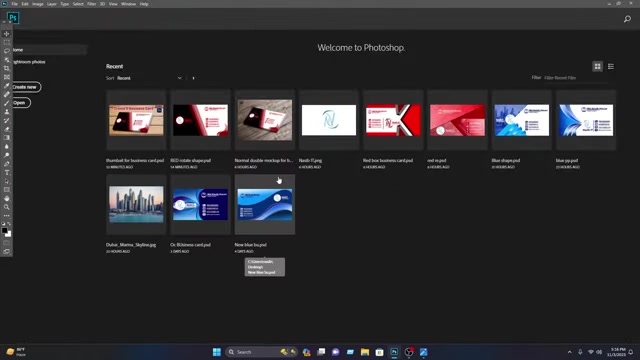Select the Quick Selection tool
The width and height of the screenshot is (640, 360).
(7, 60)
